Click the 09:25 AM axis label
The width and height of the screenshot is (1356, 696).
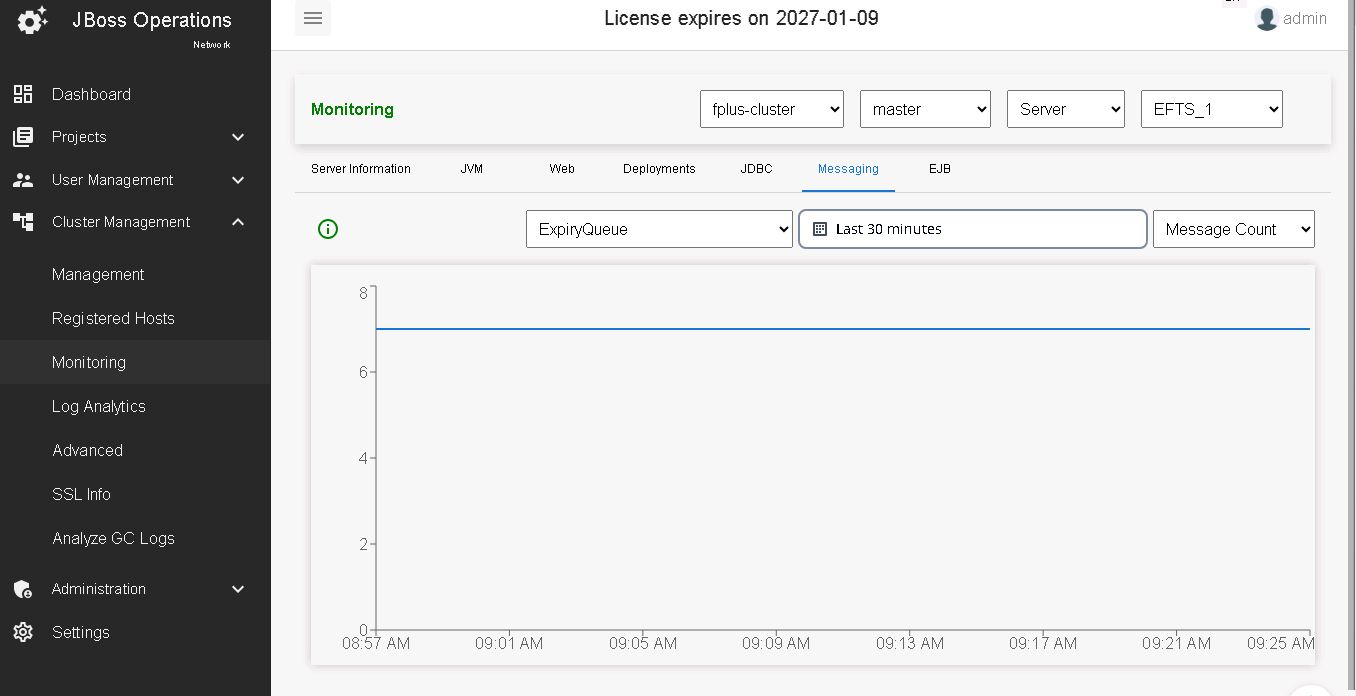pyautogui.click(x=1281, y=643)
